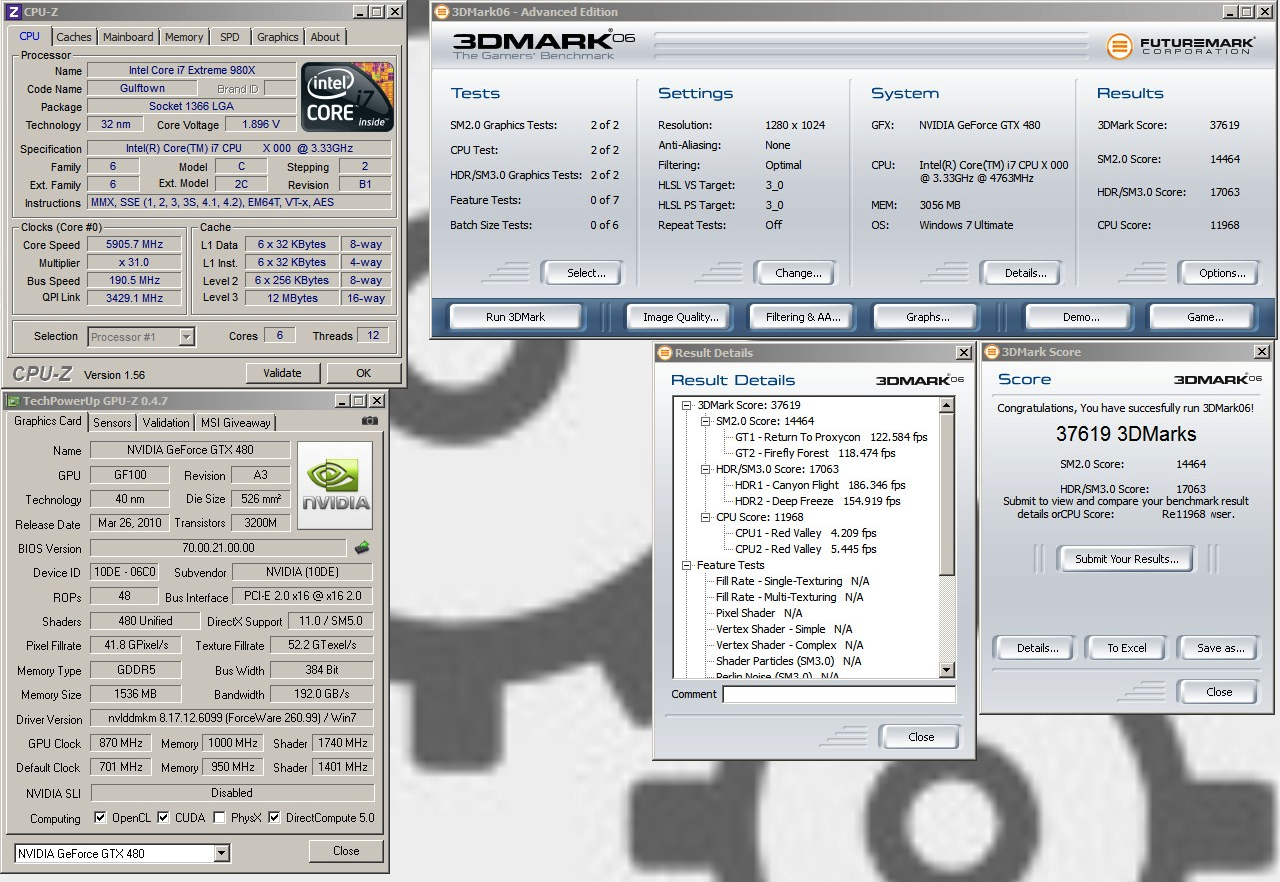Open the Graphs button
This screenshot has height=882, width=1280.
tap(927, 317)
